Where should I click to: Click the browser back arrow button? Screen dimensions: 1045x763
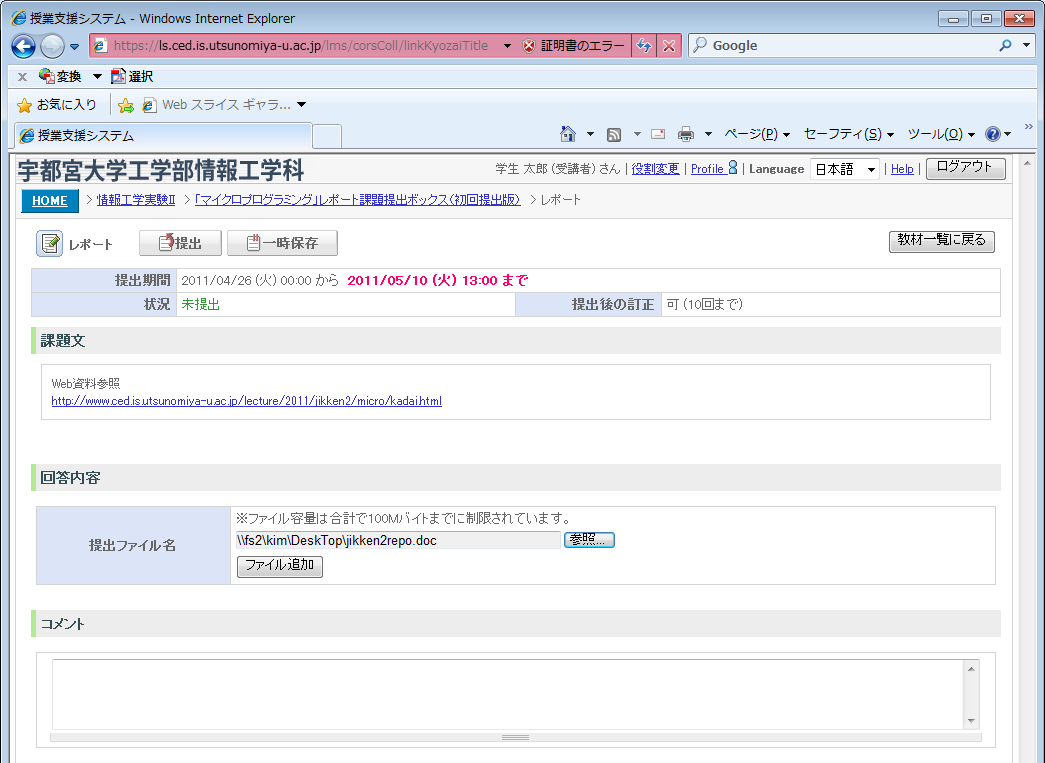coord(24,46)
